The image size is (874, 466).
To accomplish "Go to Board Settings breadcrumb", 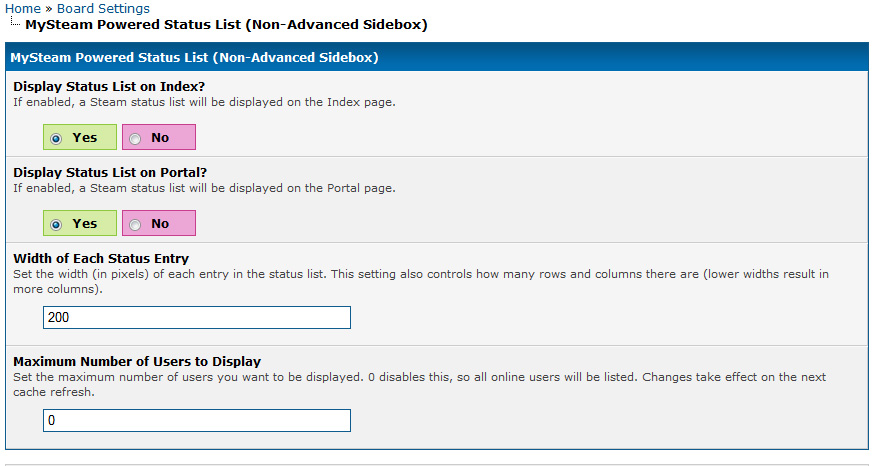I will point(103,9).
